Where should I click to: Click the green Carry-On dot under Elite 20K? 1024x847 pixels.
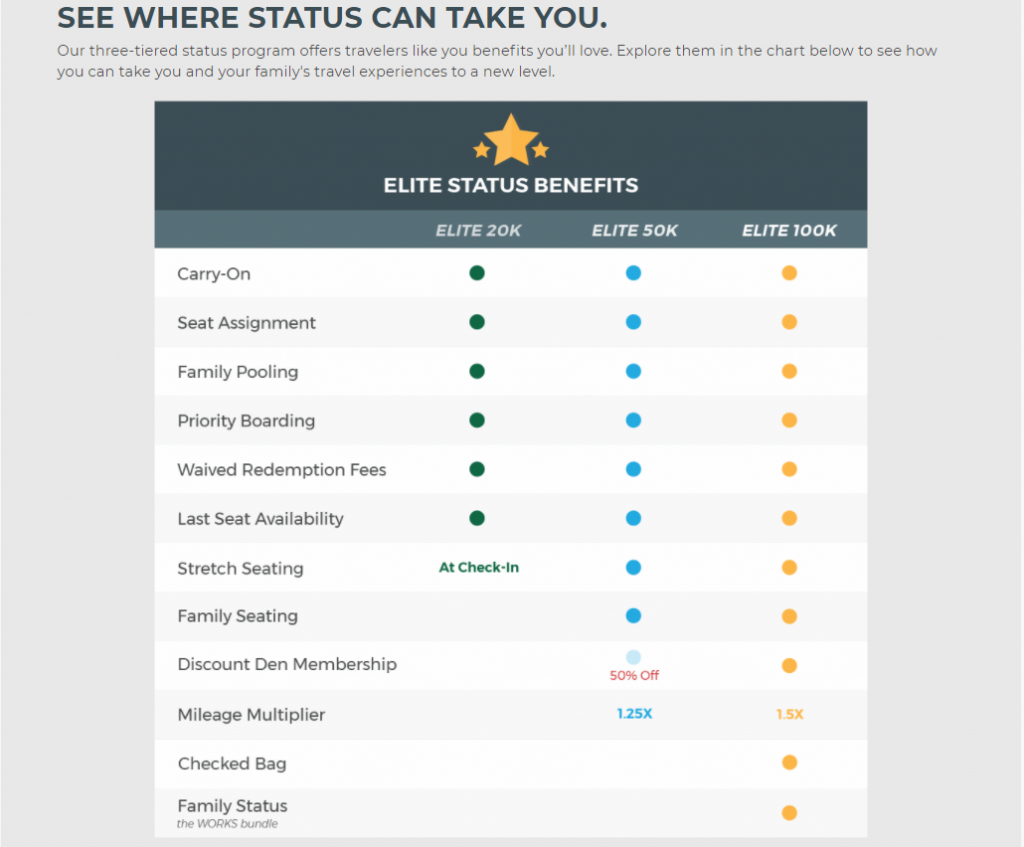(x=477, y=273)
